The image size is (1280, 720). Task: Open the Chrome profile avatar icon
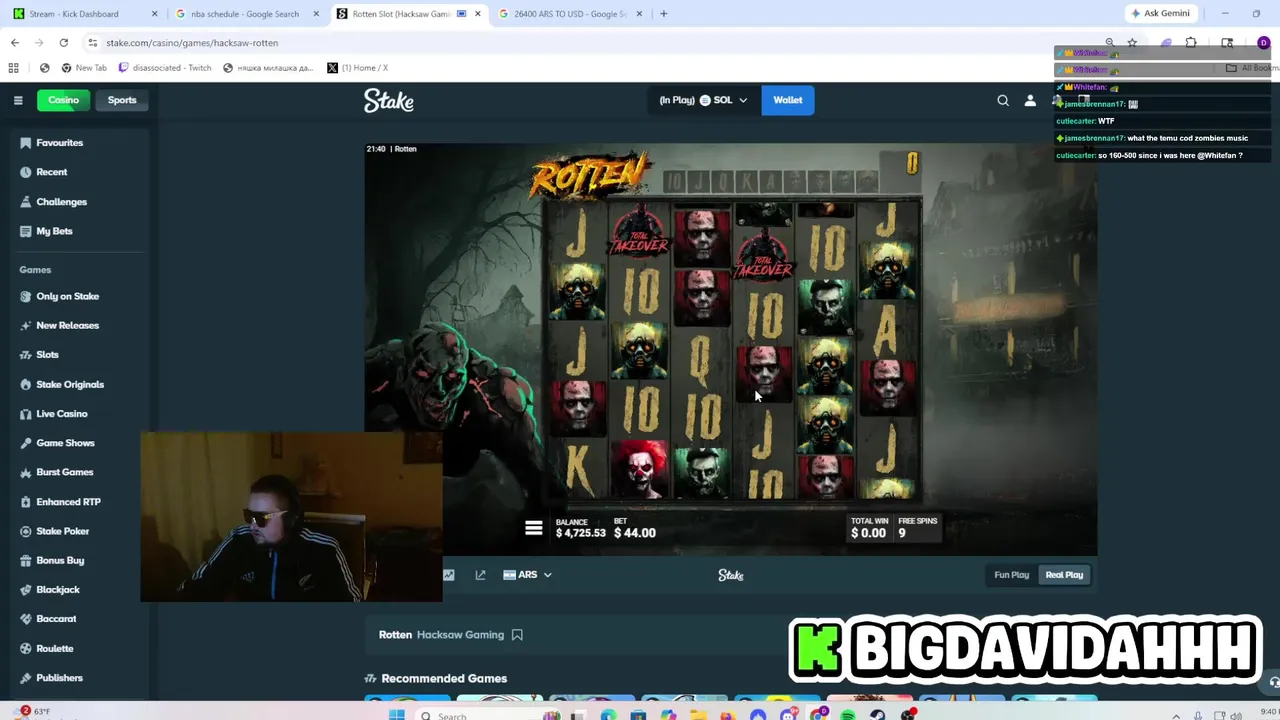(x=1263, y=43)
